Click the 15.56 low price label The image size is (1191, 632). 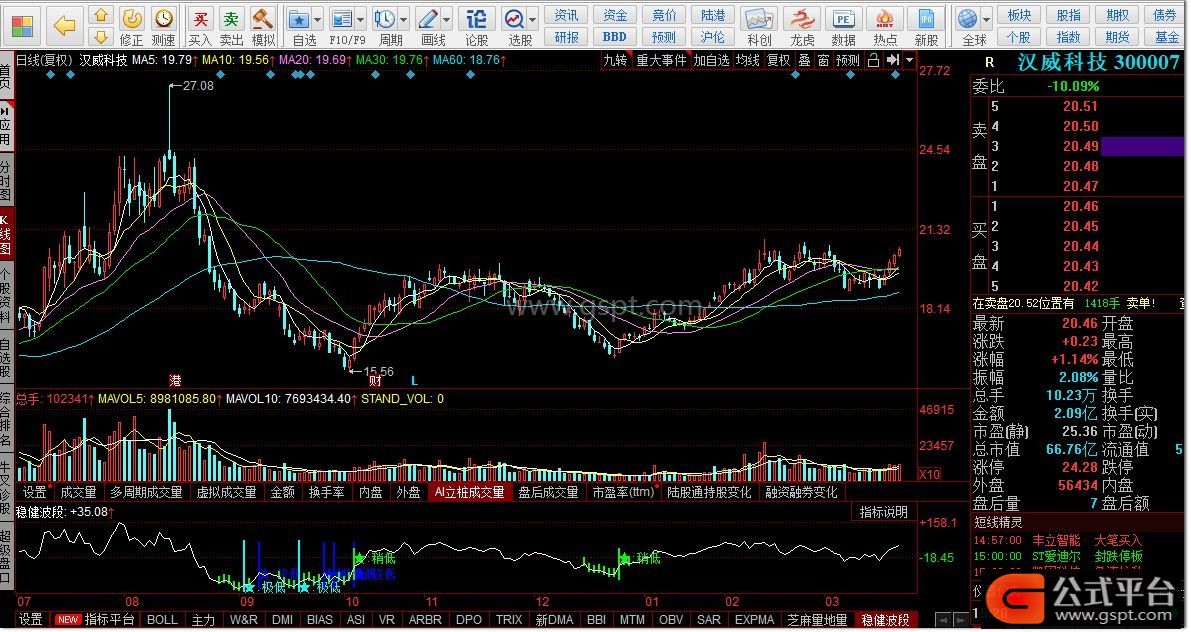(x=378, y=371)
